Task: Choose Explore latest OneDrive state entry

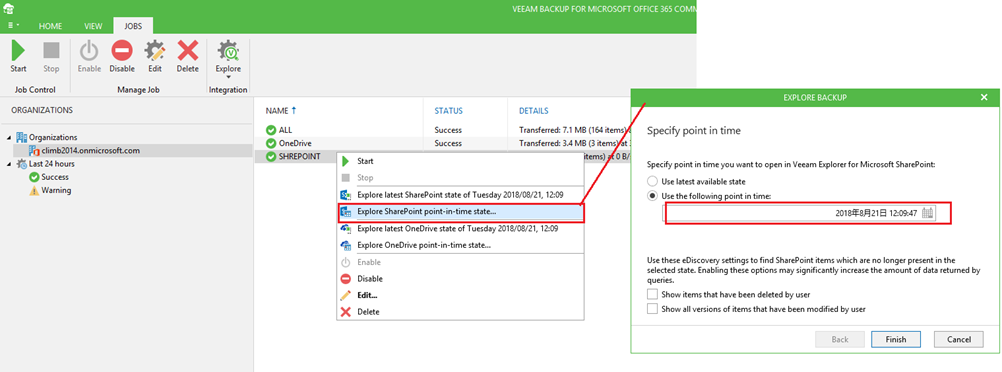Action: tap(461, 228)
